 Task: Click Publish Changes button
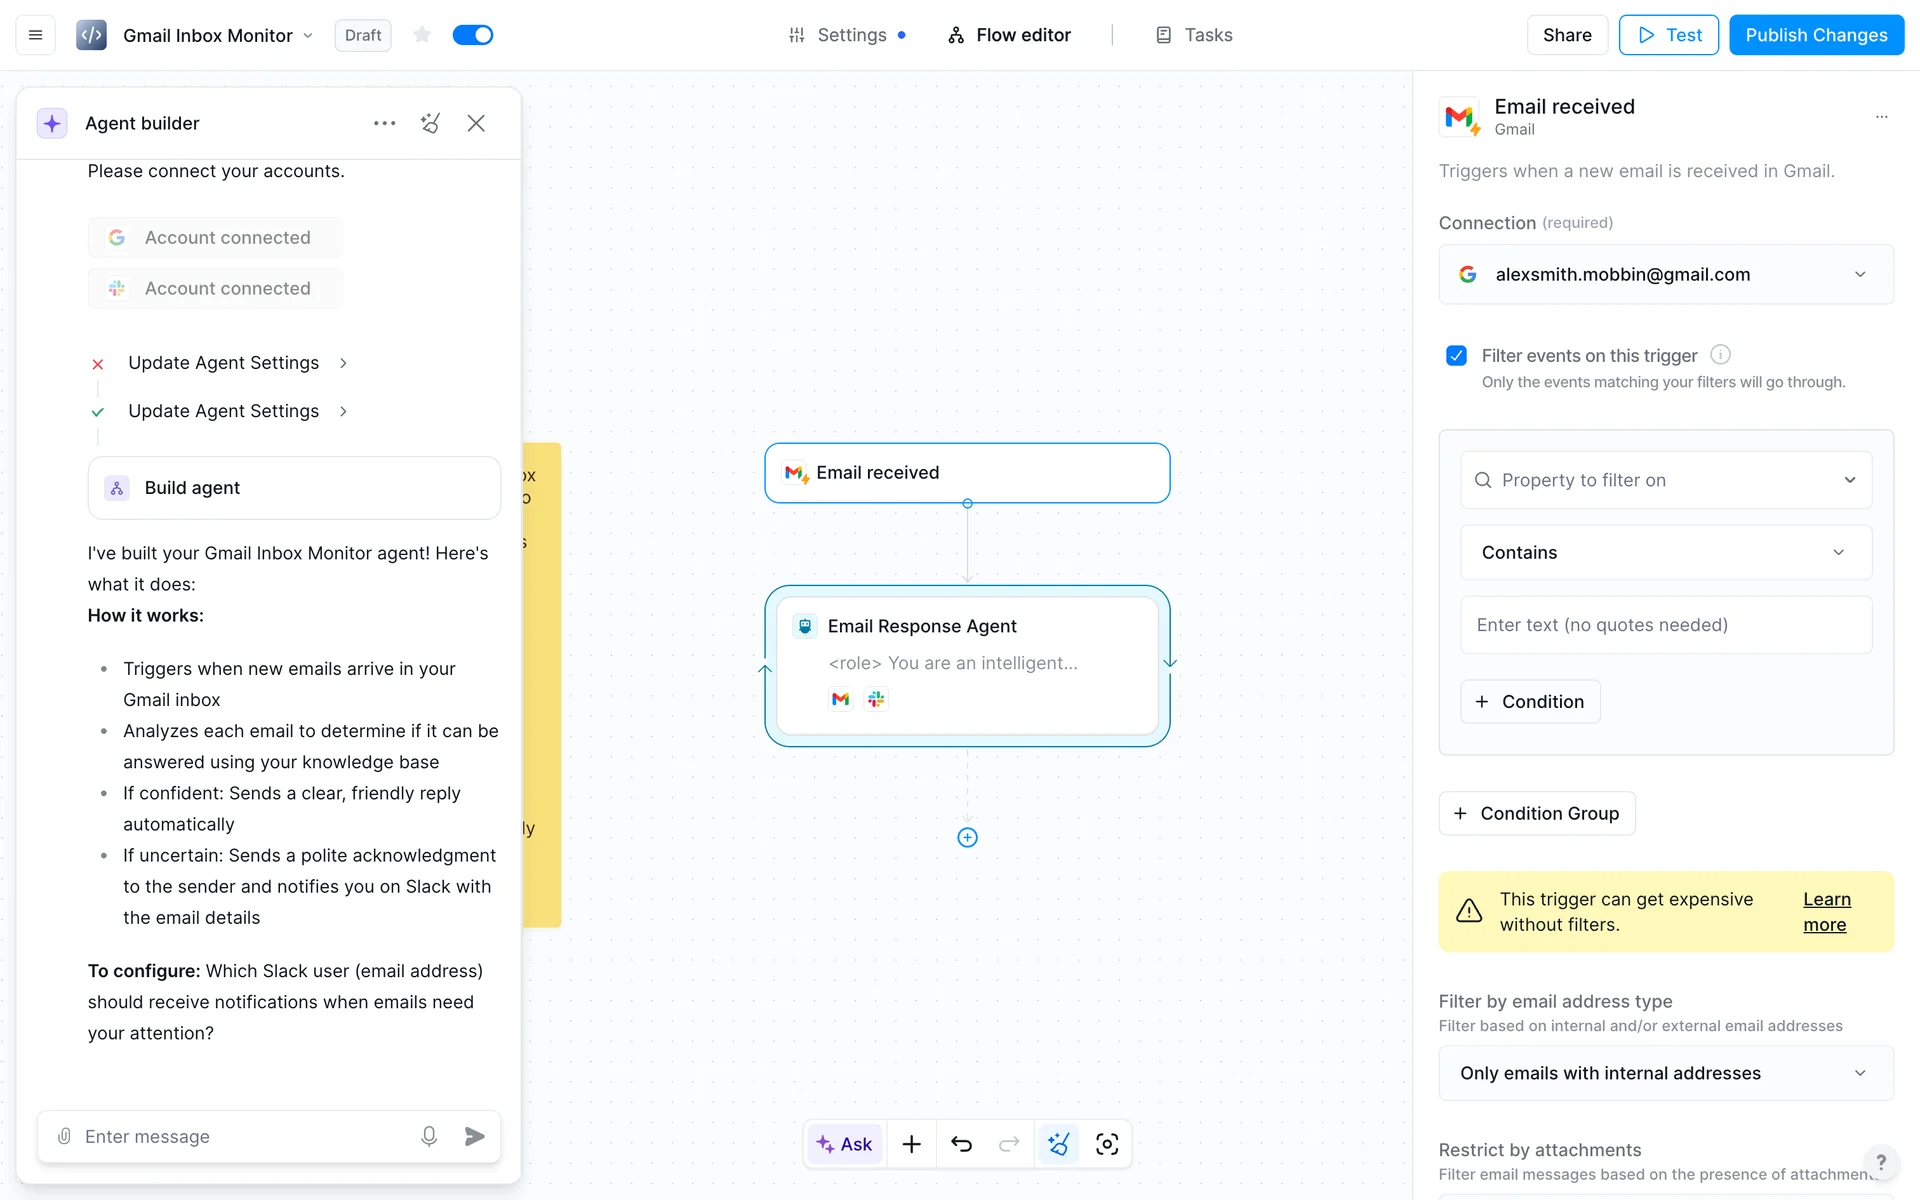pos(1815,35)
